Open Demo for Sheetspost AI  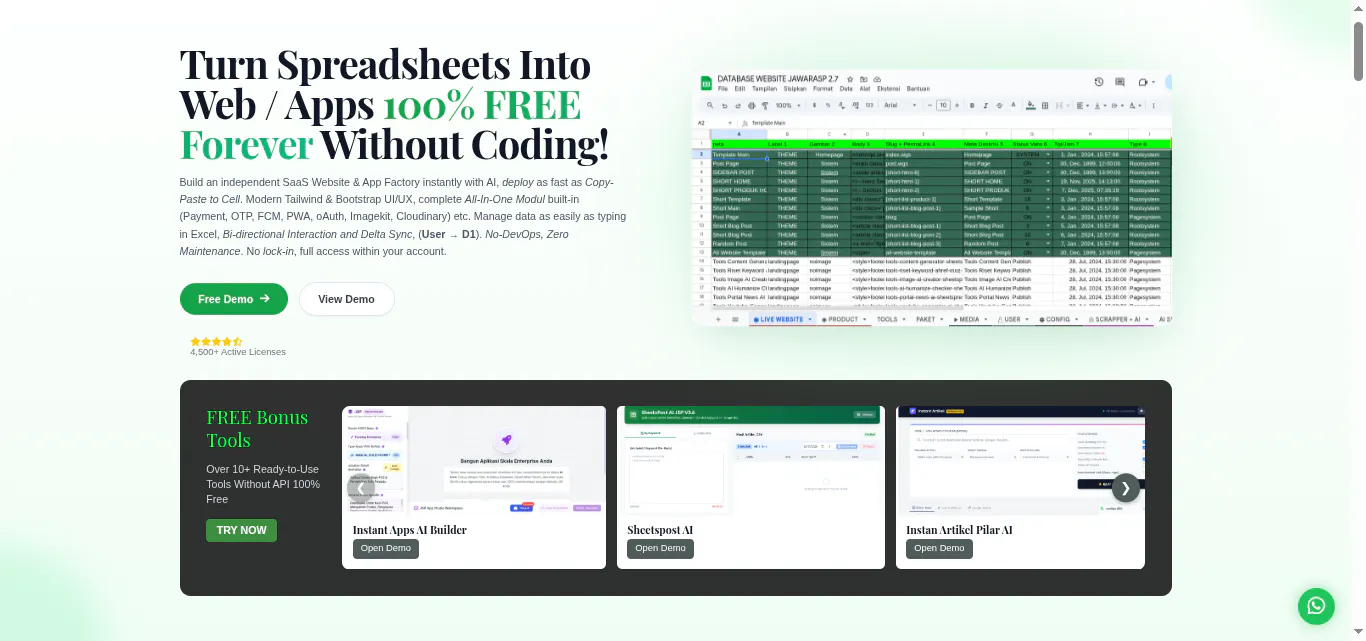tap(660, 548)
